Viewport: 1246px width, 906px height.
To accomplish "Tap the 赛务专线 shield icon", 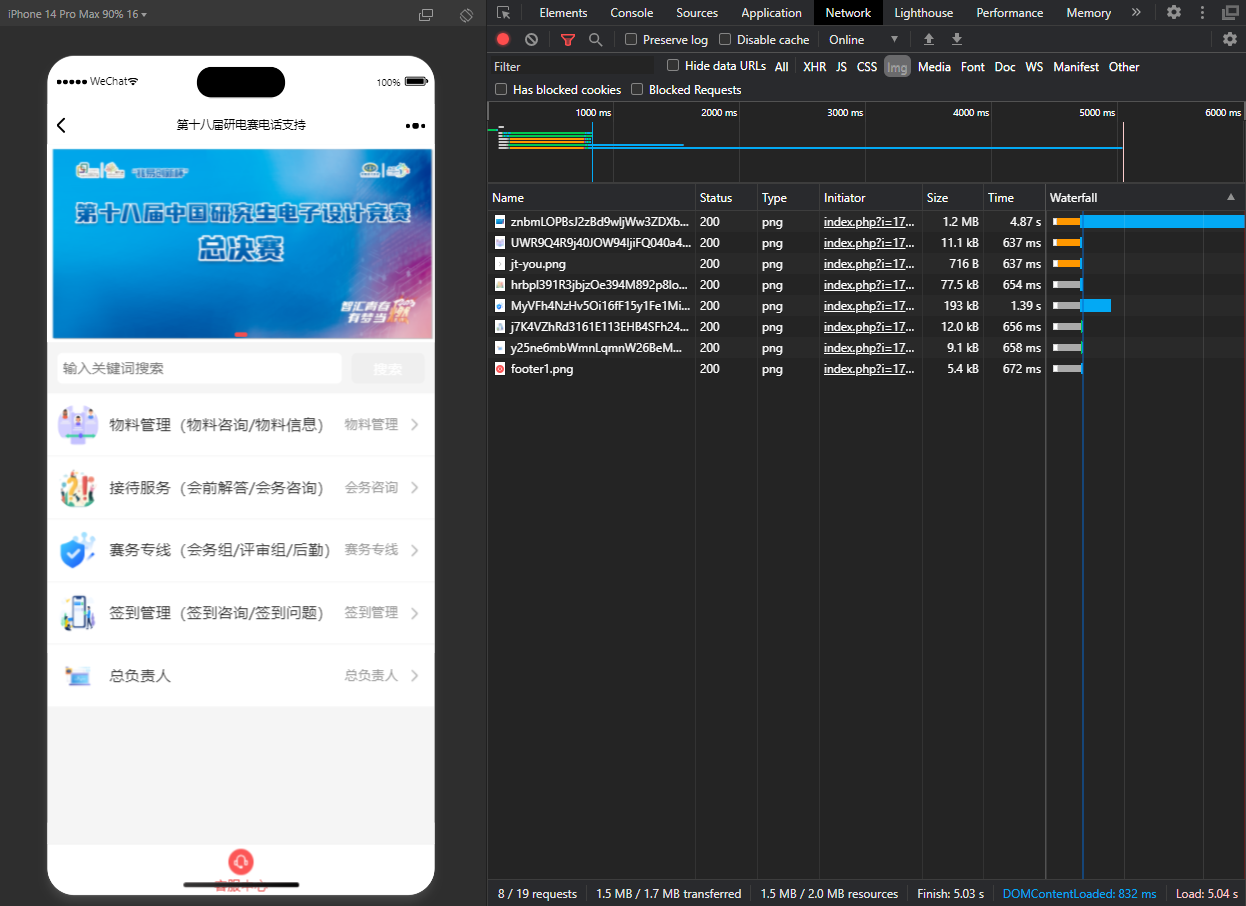I will [78, 551].
